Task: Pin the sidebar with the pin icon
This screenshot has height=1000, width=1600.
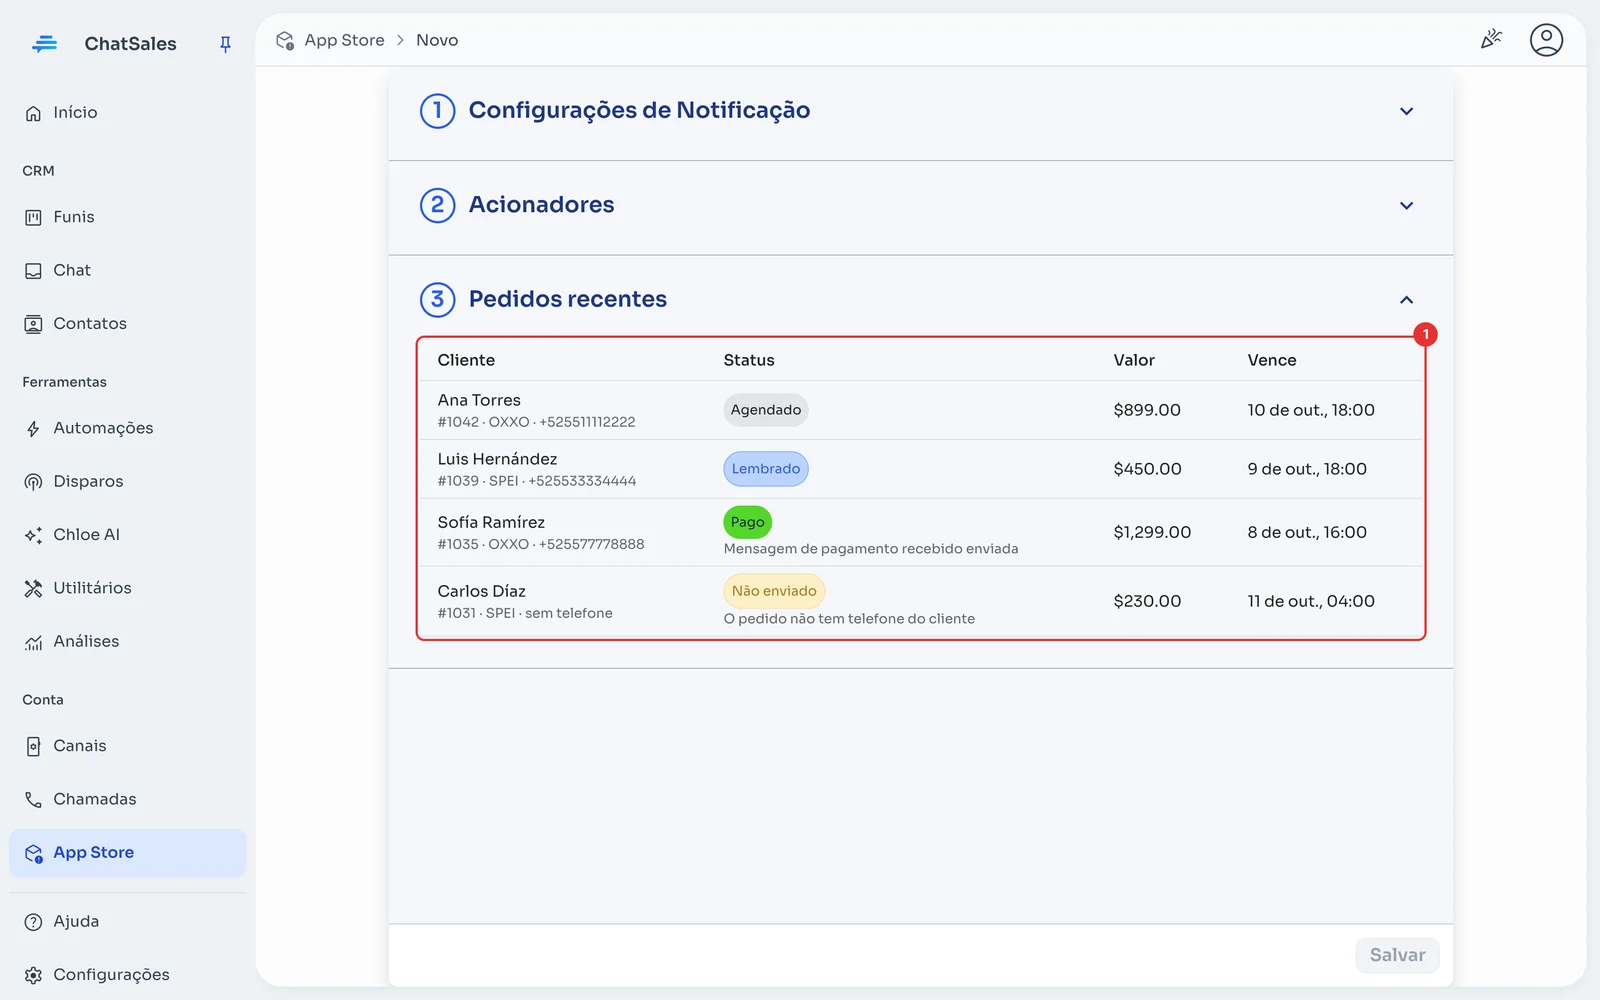Action: coord(225,44)
